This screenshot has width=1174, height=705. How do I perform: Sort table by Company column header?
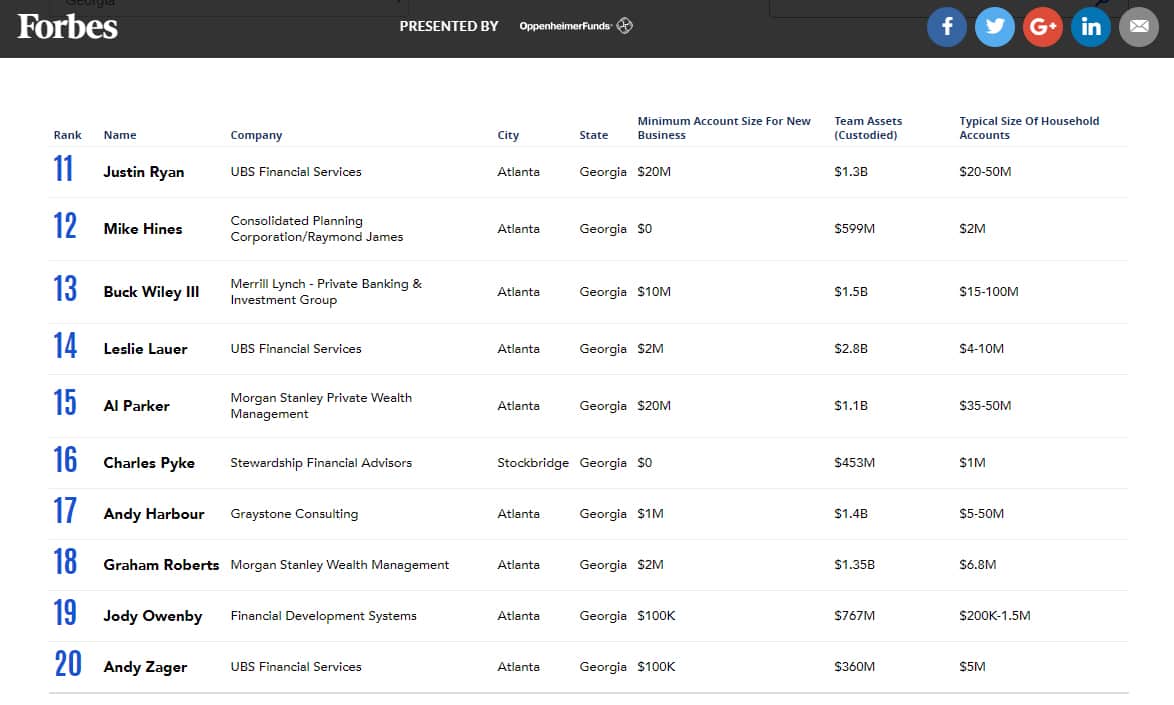click(256, 135)
